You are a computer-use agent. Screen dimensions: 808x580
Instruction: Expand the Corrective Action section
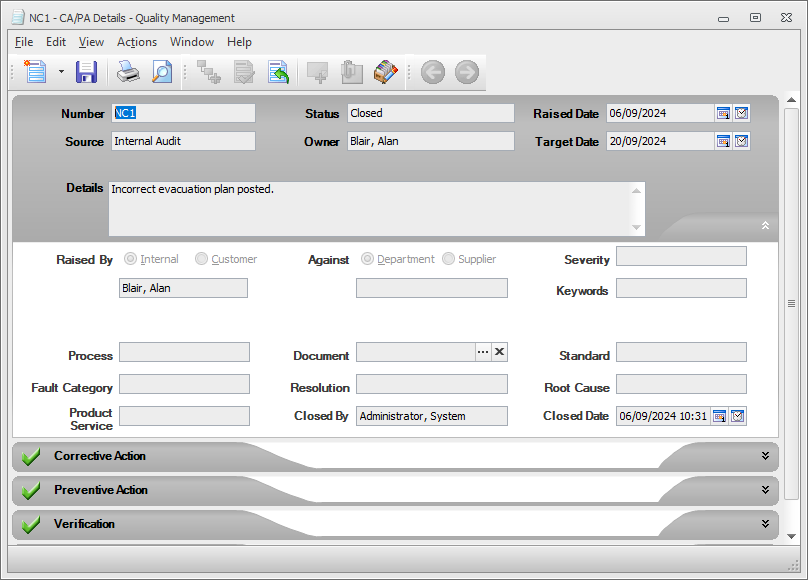click(x=765, y=455)
